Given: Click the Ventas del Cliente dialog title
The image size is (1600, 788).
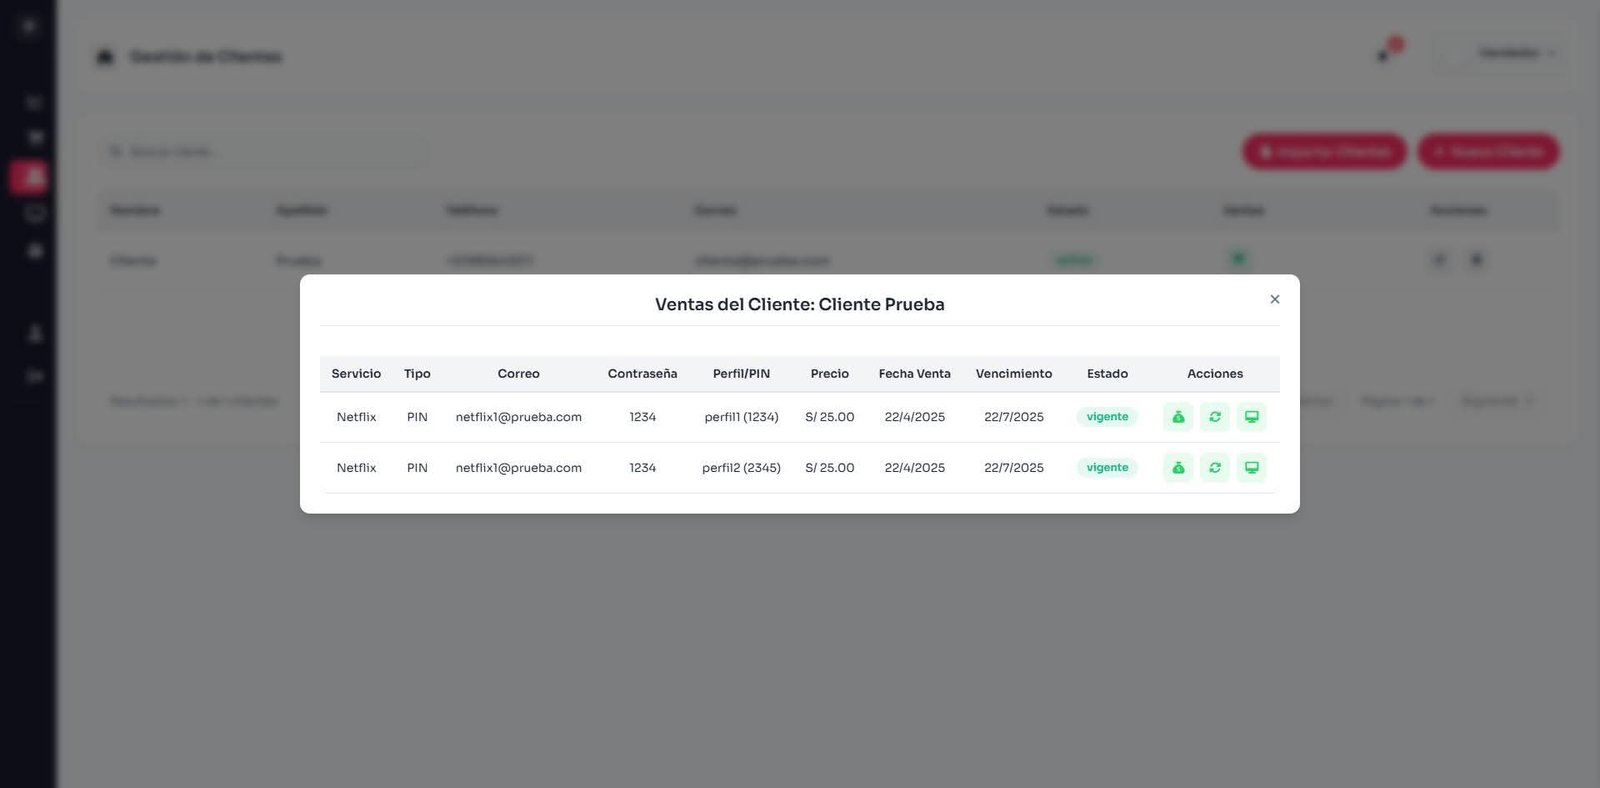Looking at the screenshot, I should [799, 304].
